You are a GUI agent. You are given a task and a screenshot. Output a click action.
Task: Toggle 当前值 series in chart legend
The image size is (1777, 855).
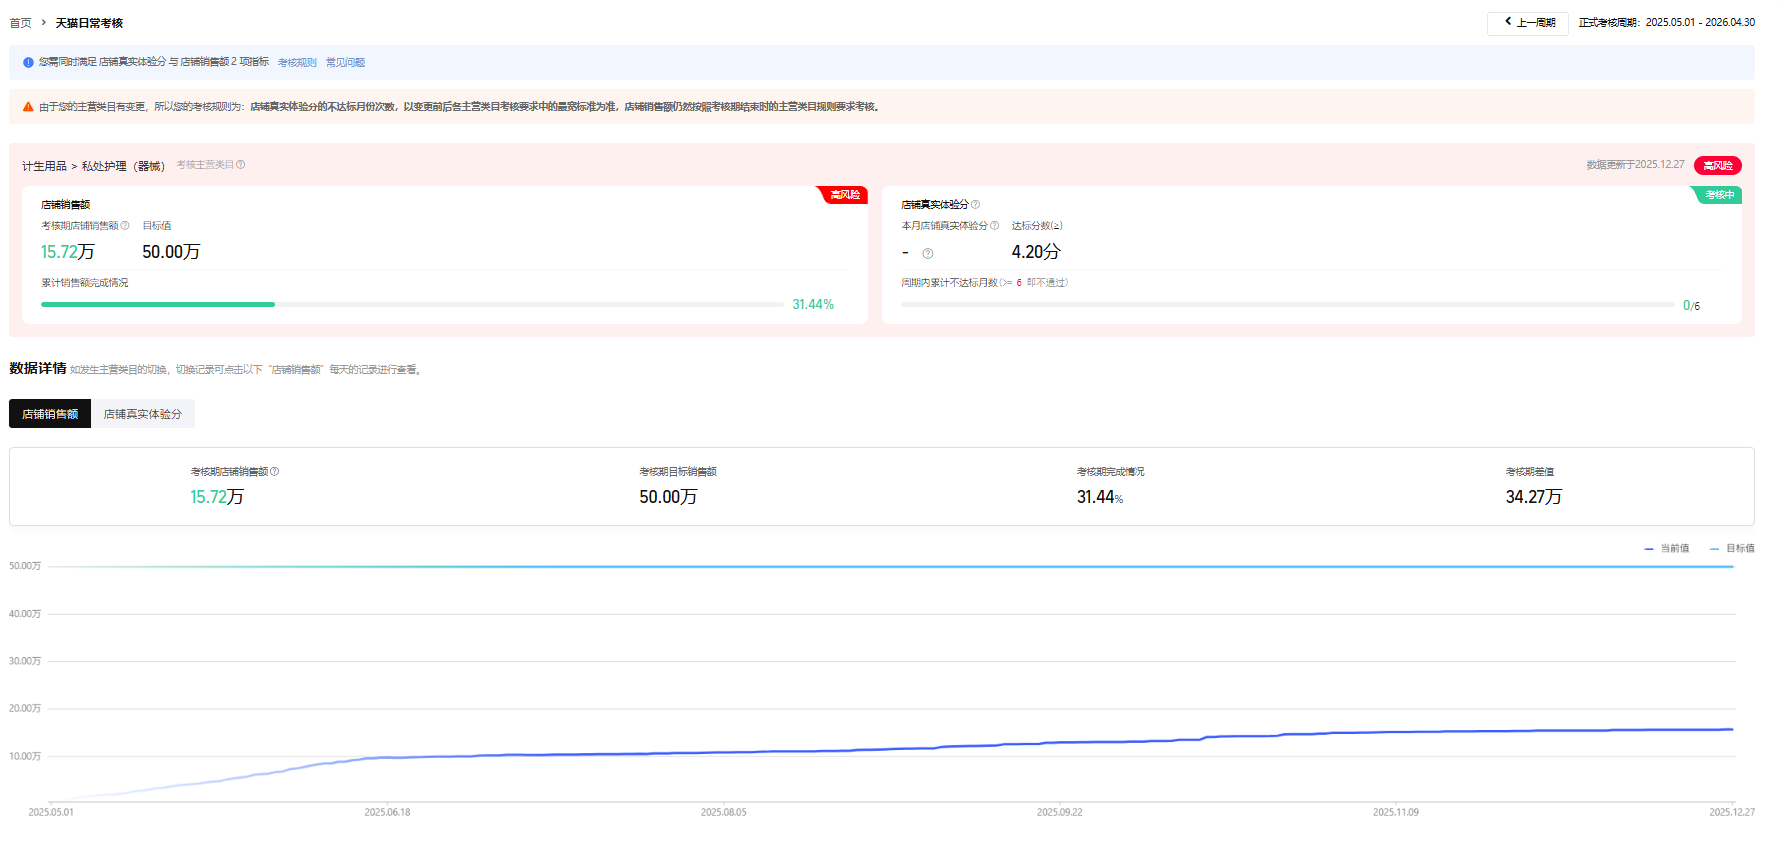(1667, 549)
